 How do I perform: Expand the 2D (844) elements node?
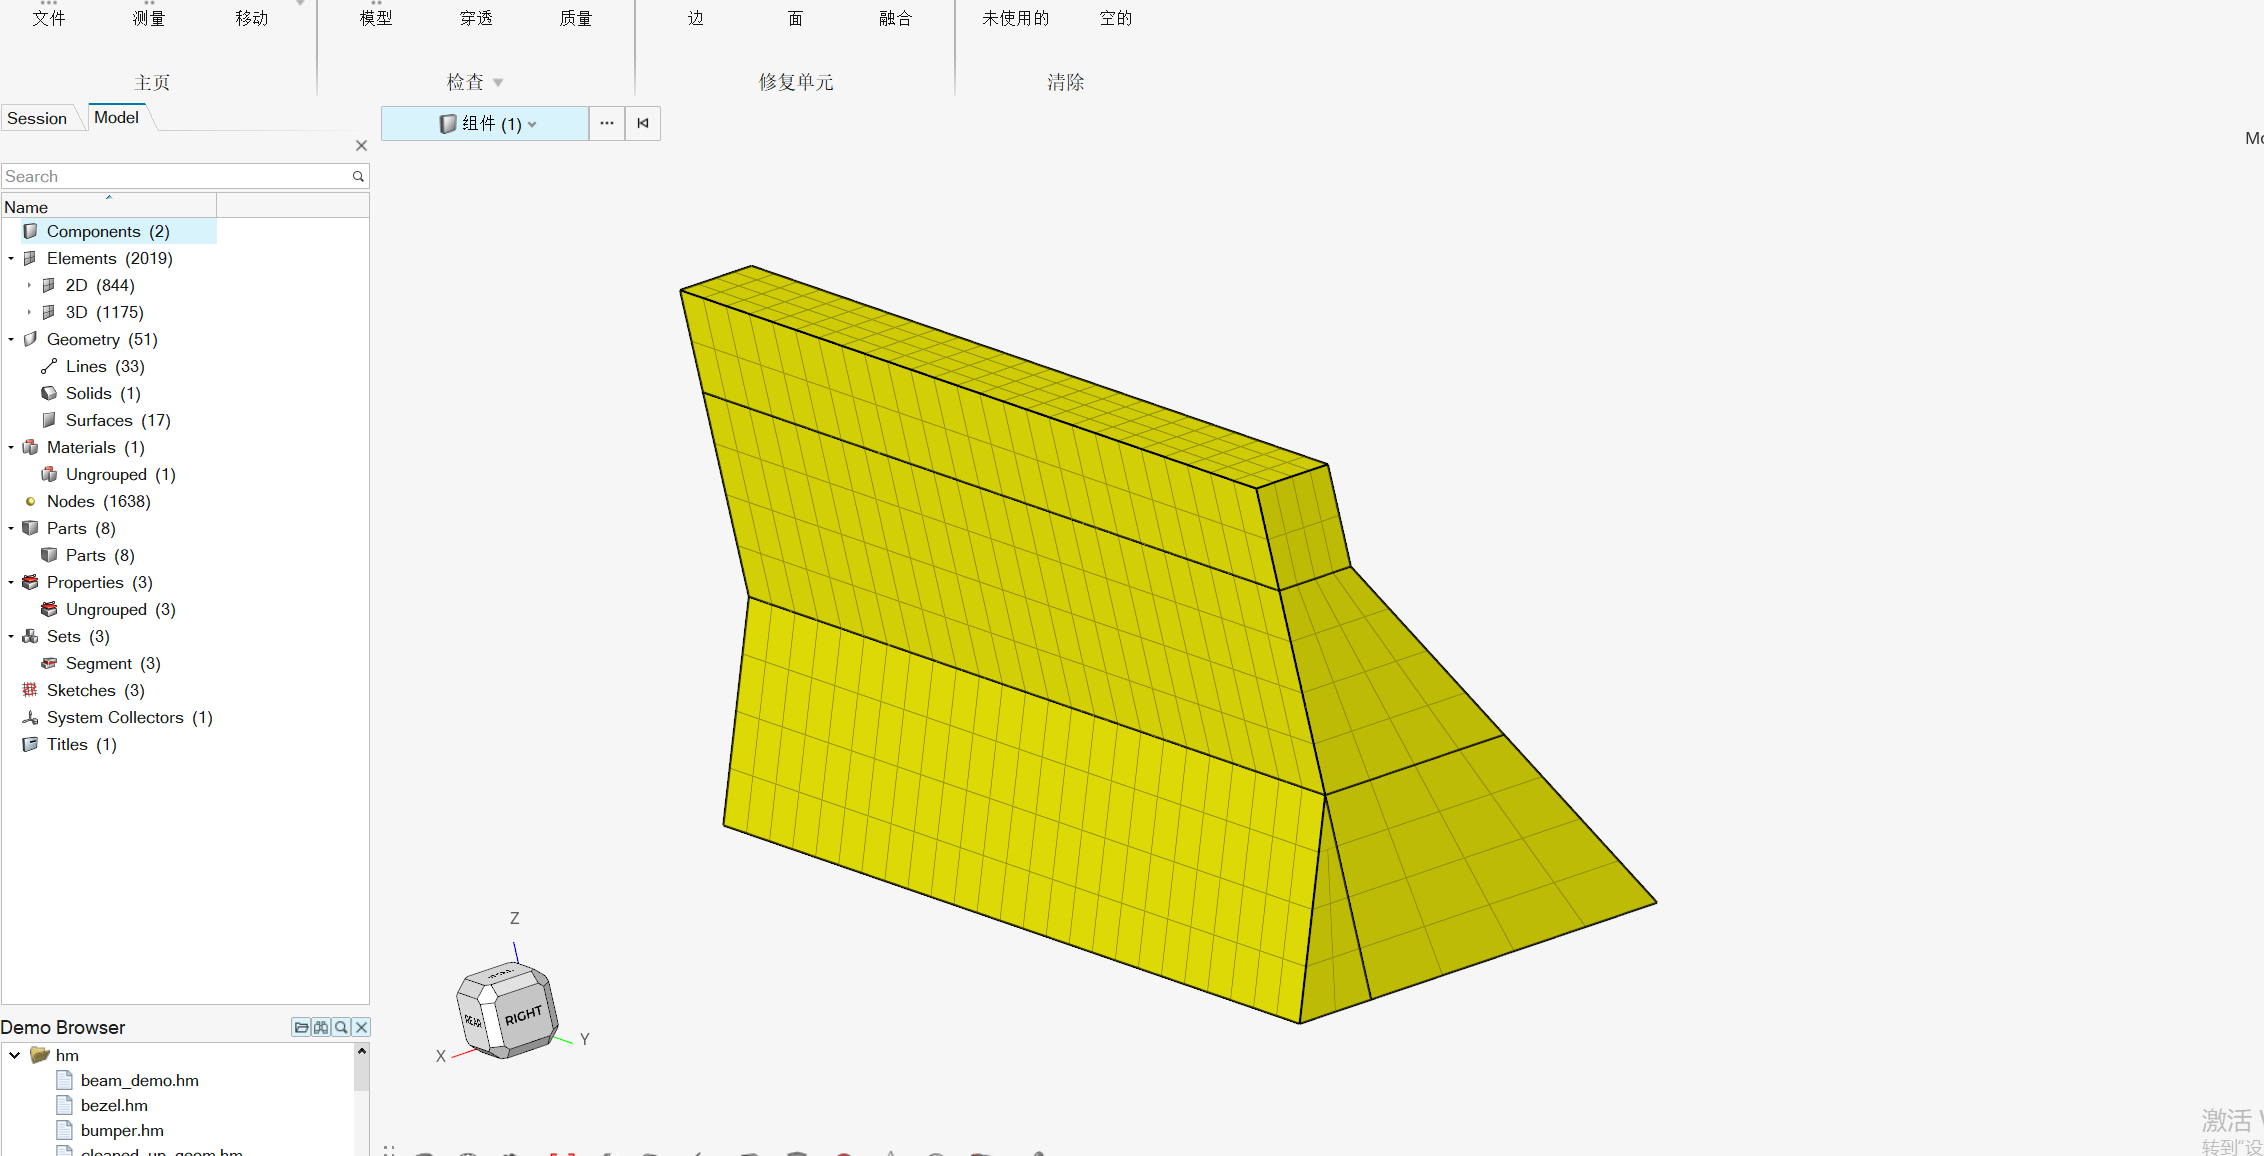click(29, 285)
